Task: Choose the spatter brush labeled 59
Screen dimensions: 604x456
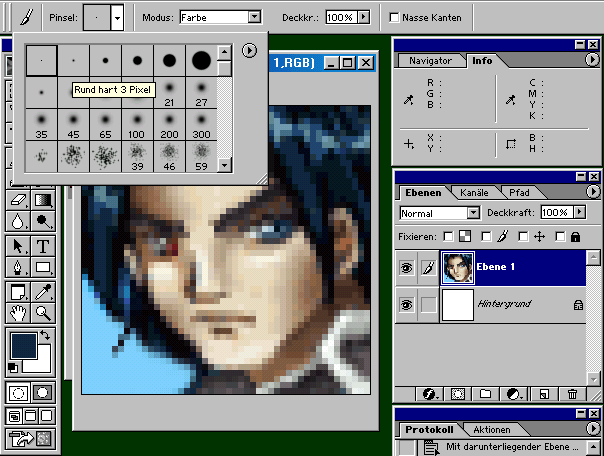Action: [x=201, y=157]
